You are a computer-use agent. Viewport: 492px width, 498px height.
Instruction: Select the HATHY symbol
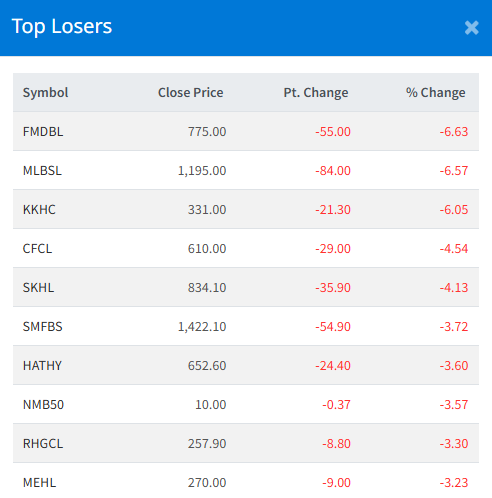(42, 365)
